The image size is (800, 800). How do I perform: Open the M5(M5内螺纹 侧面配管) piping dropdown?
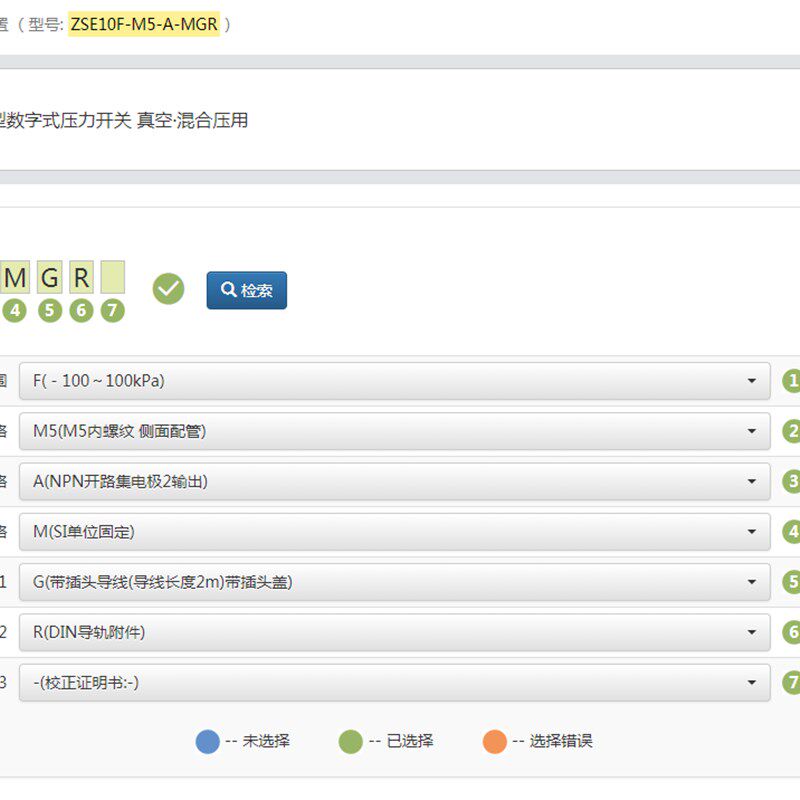click(x=394, y=431)
